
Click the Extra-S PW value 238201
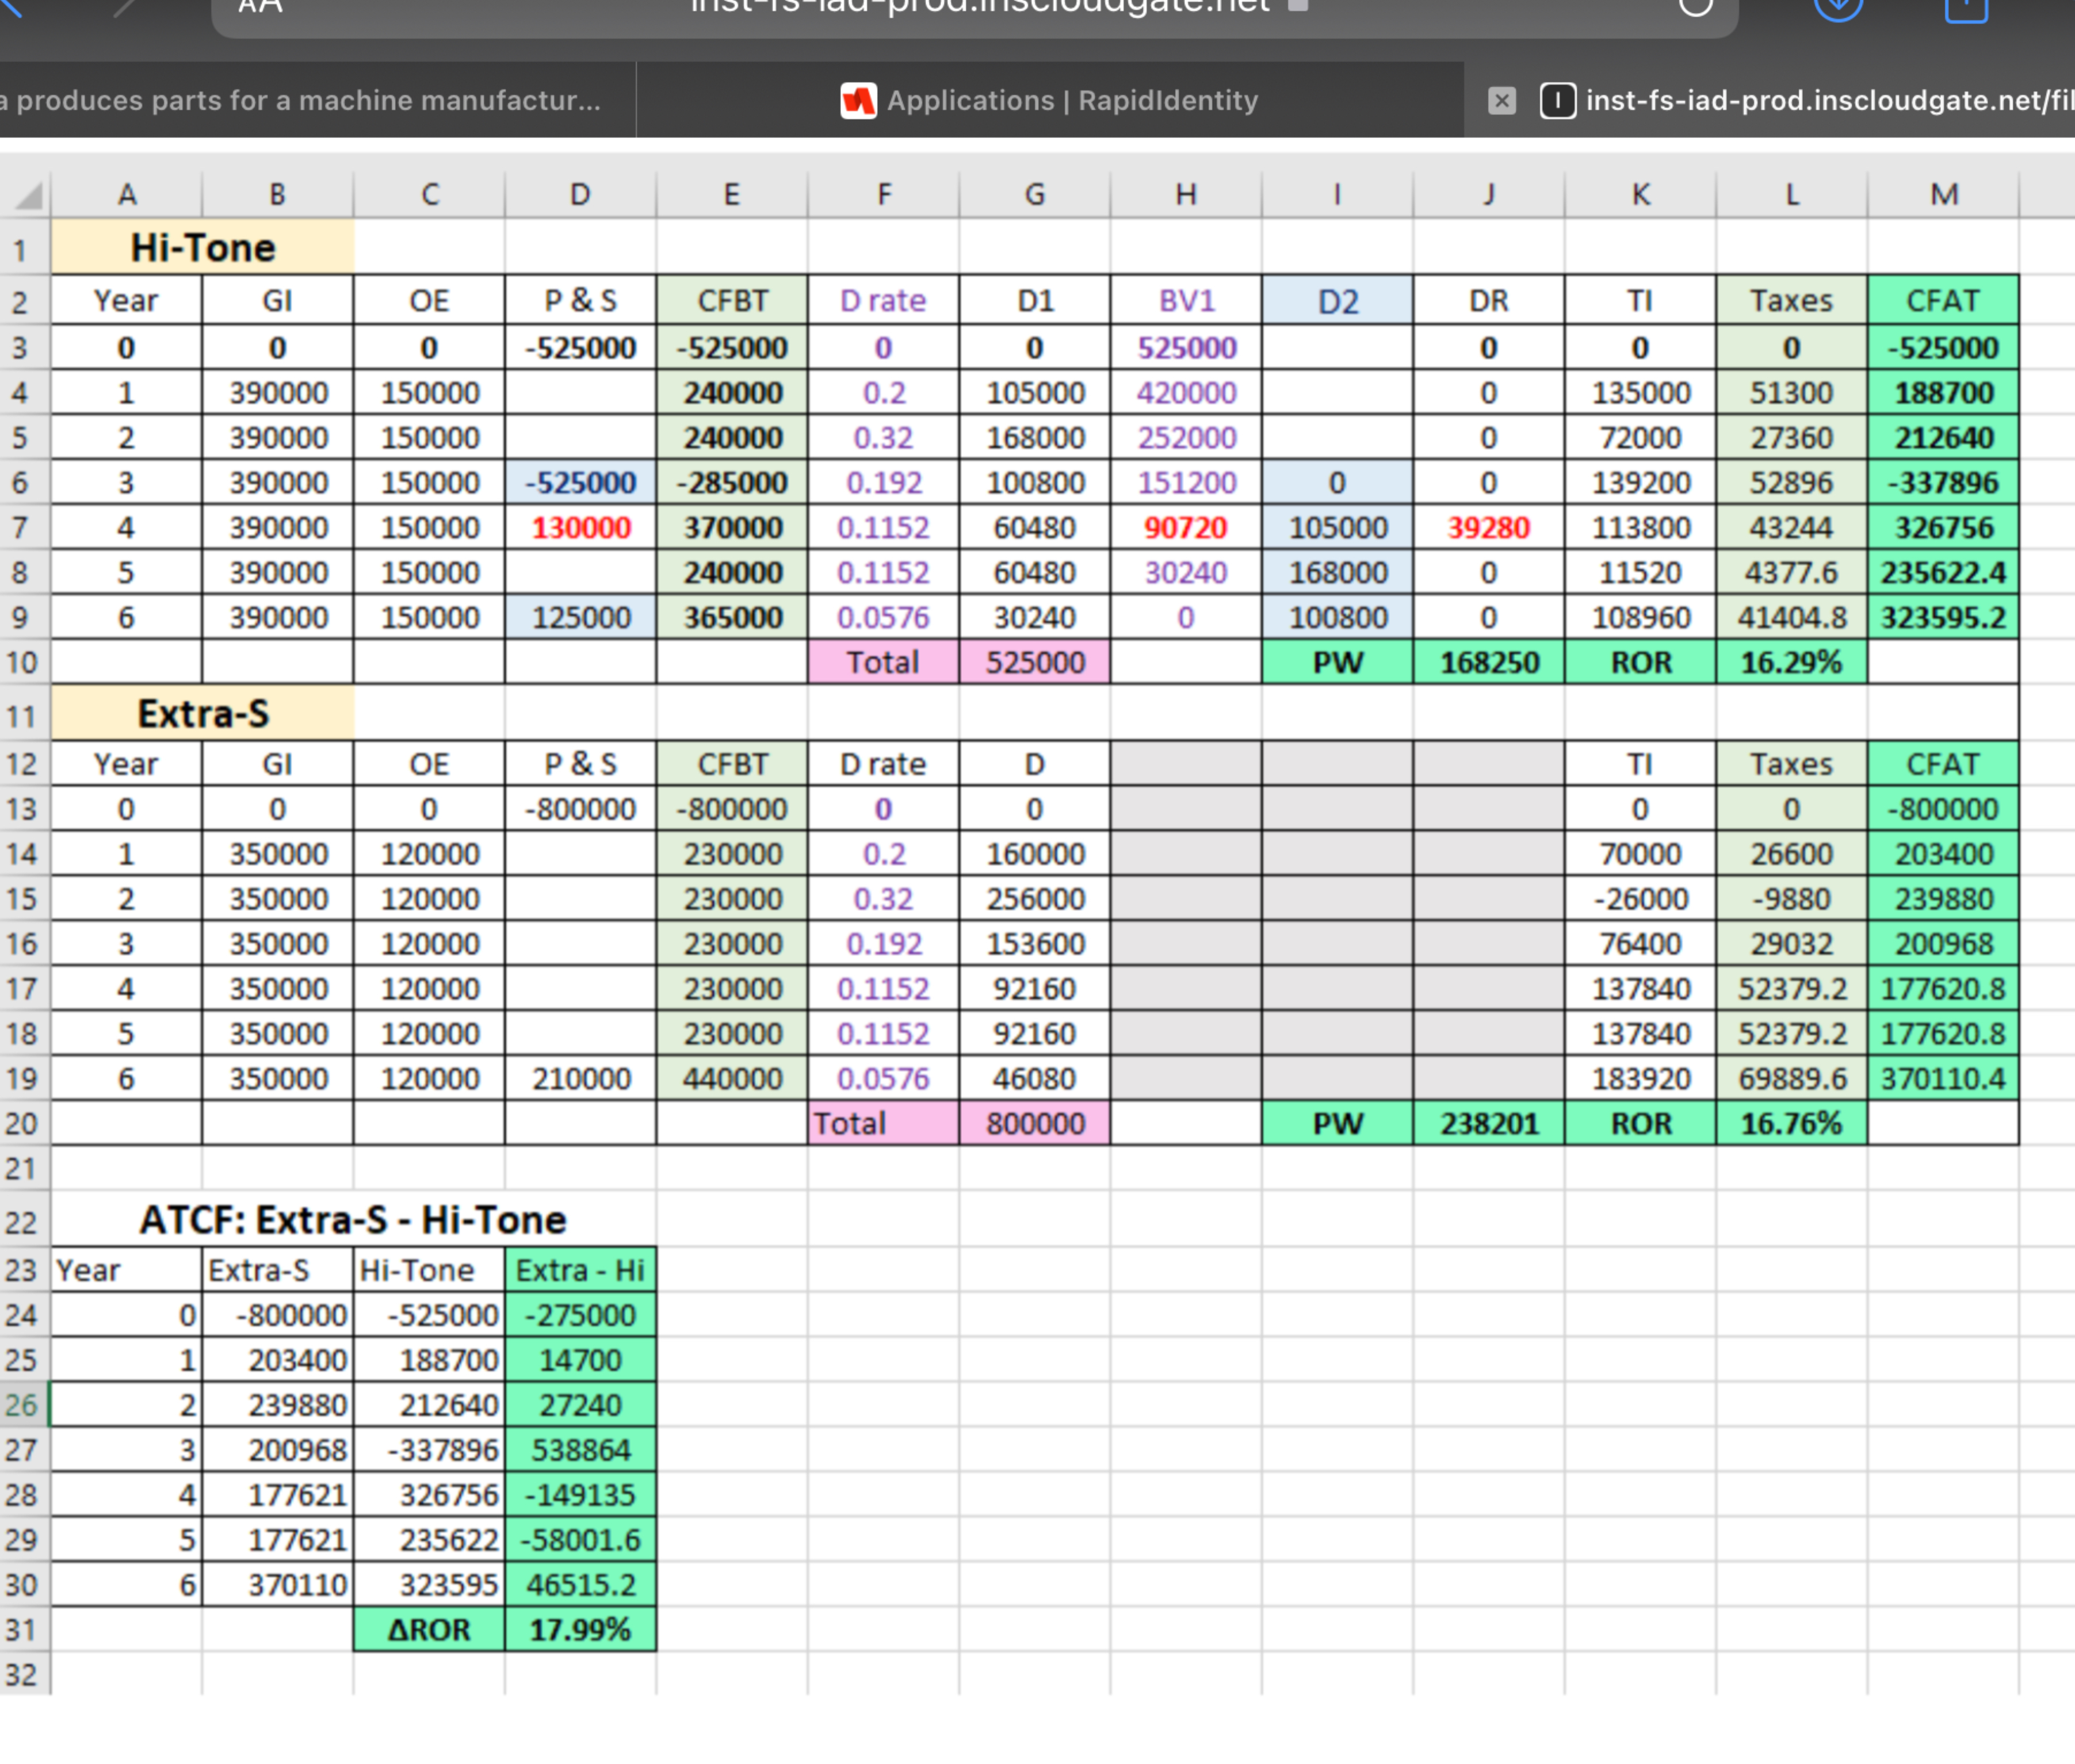tap(1488, 1124)
